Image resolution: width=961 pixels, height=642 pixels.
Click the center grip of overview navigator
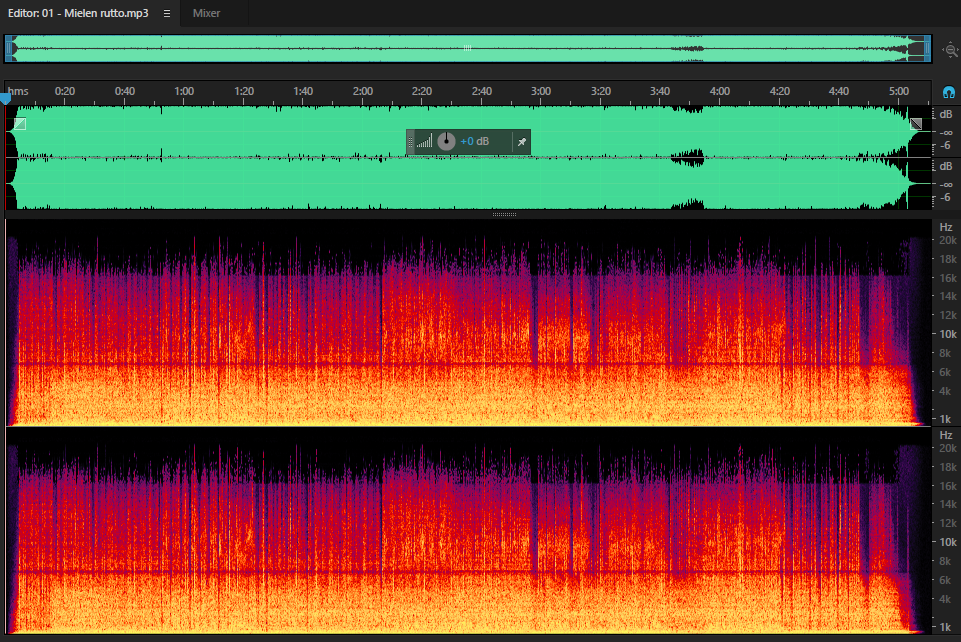(468, 48)
